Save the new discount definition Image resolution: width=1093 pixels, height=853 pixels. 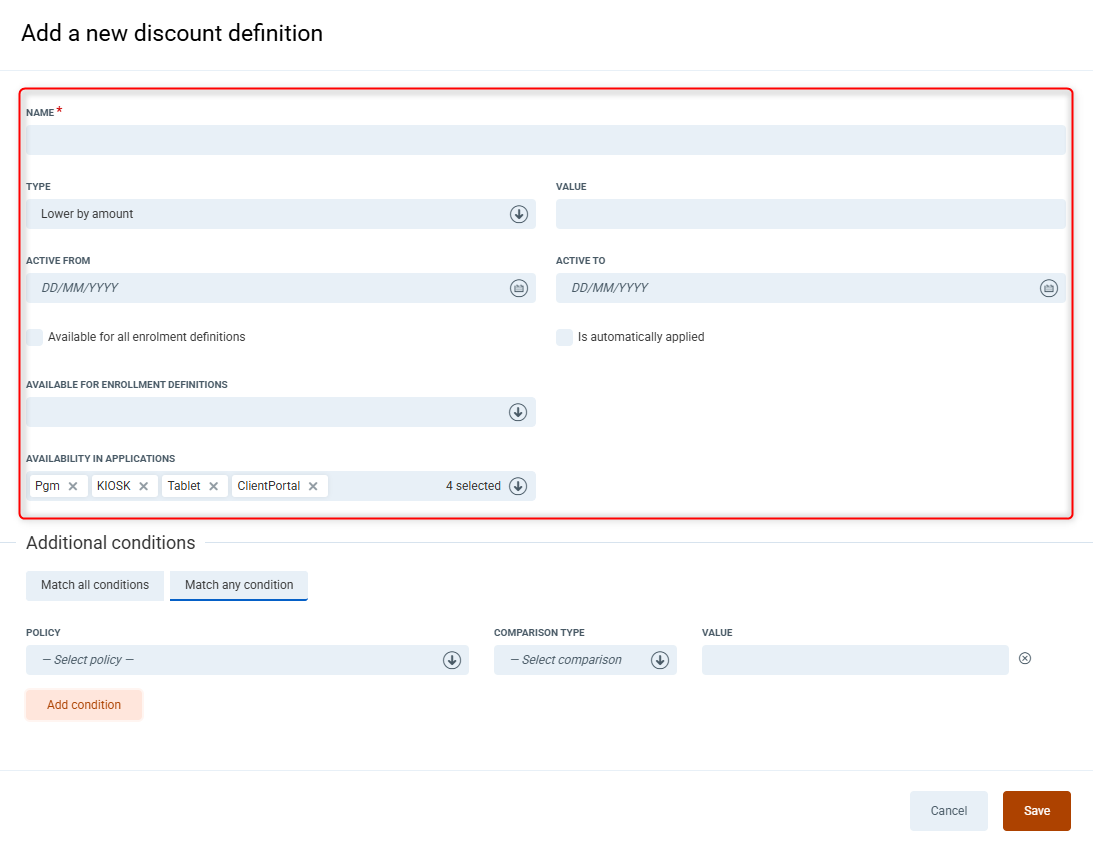click(1036, 811)
